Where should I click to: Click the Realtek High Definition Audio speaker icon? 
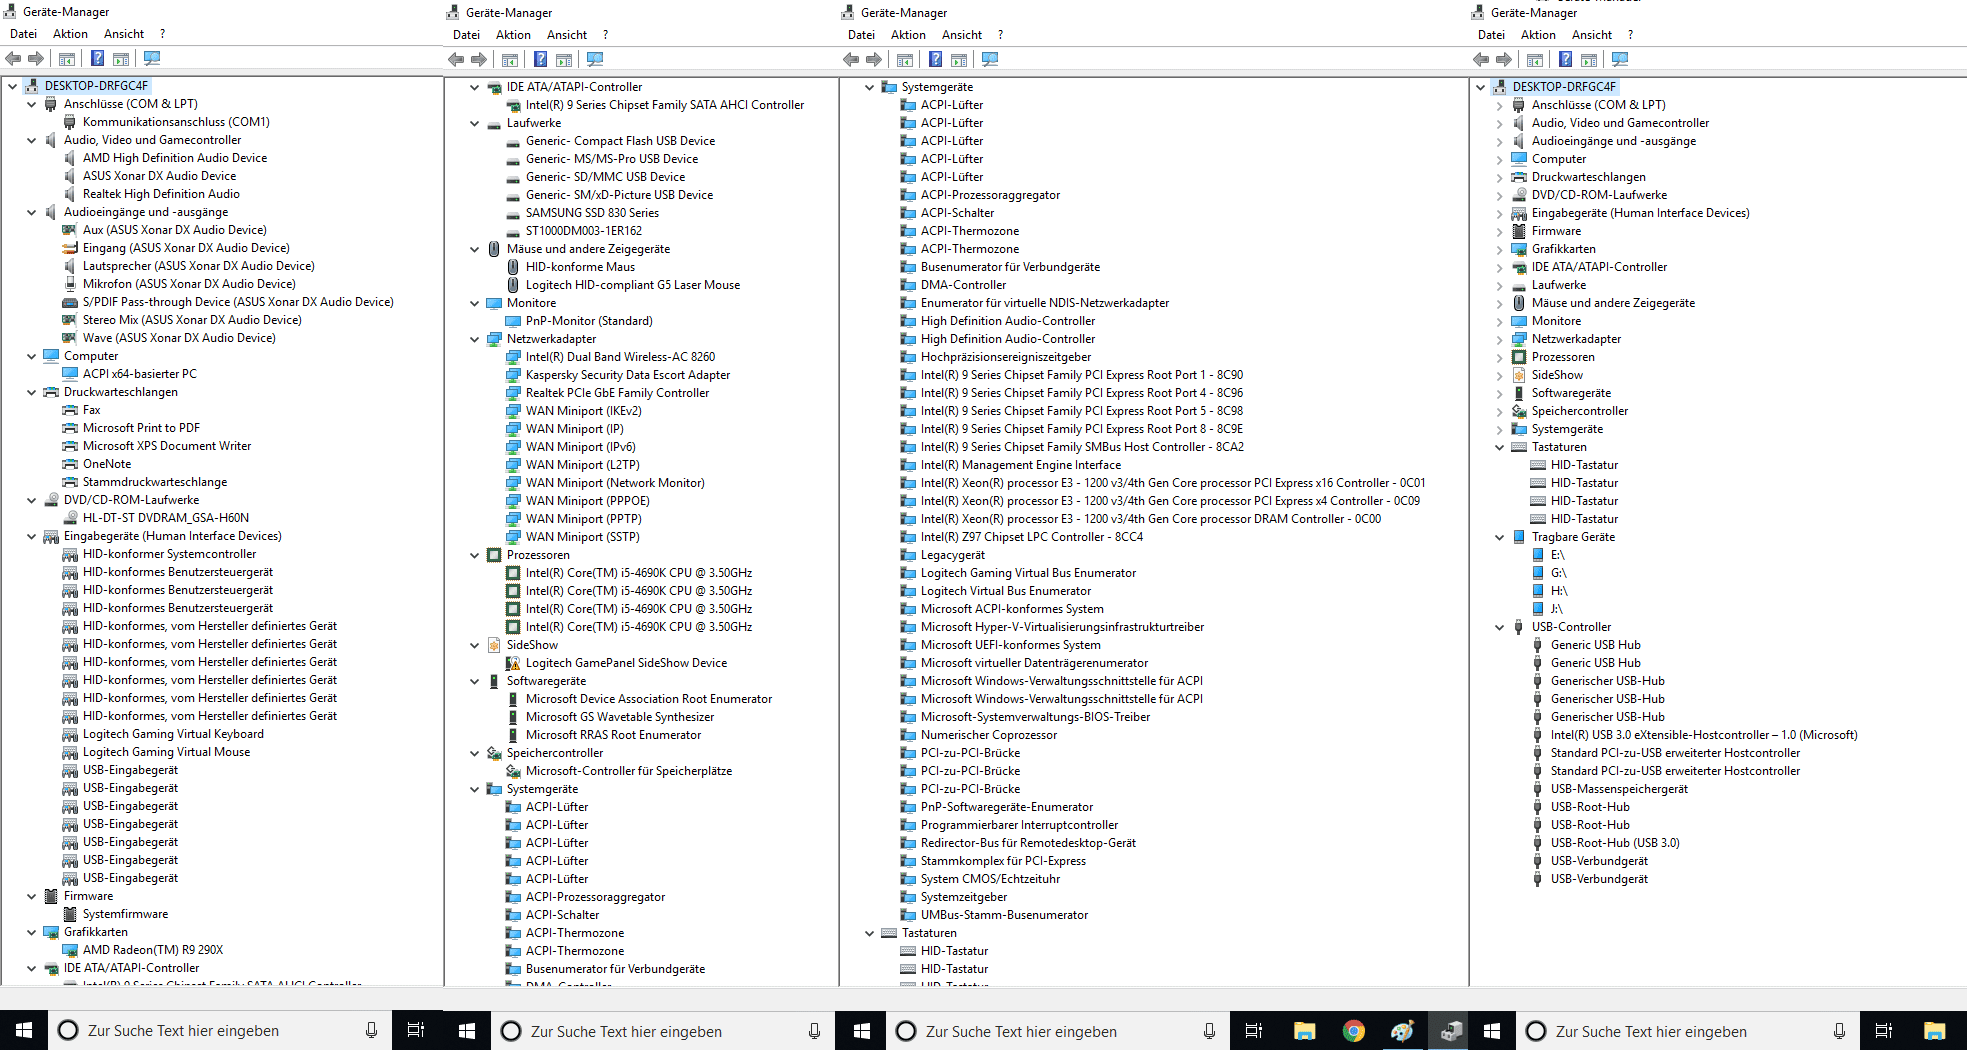tap(70, 194)
